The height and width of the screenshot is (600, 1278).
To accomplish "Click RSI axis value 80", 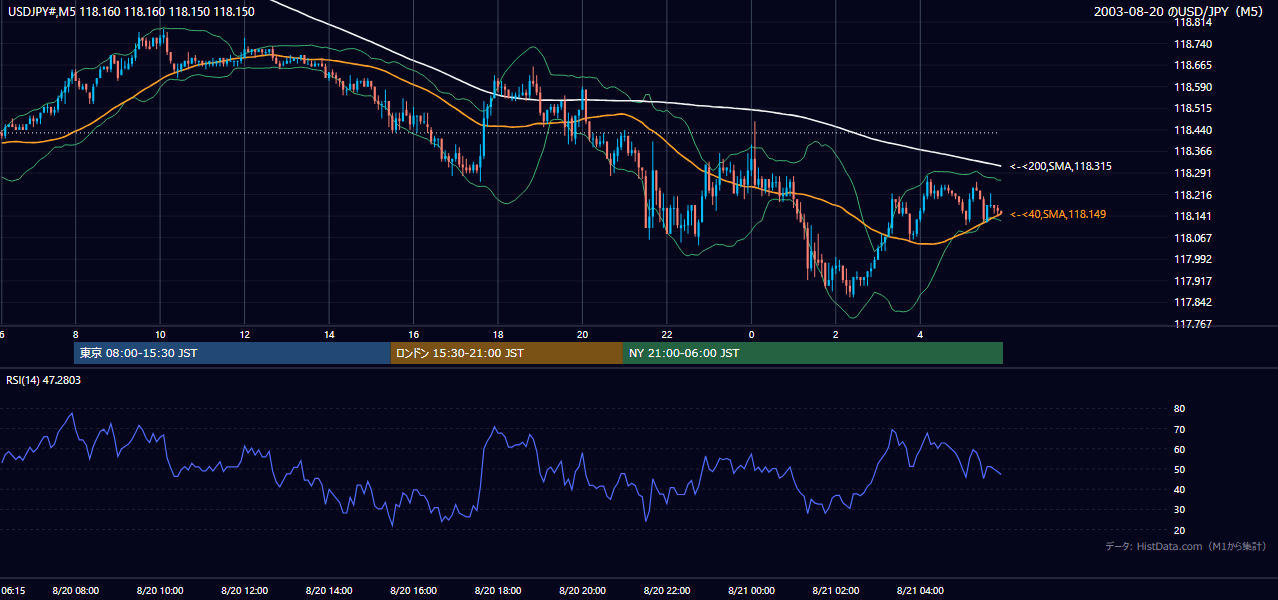I will 1179,409.
